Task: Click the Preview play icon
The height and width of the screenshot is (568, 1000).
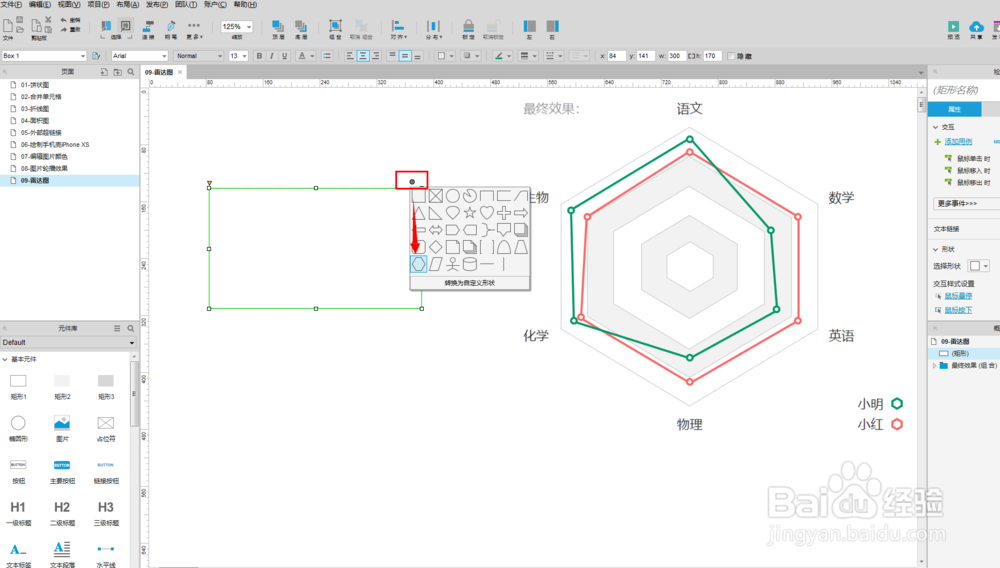Action: point(953,29)
